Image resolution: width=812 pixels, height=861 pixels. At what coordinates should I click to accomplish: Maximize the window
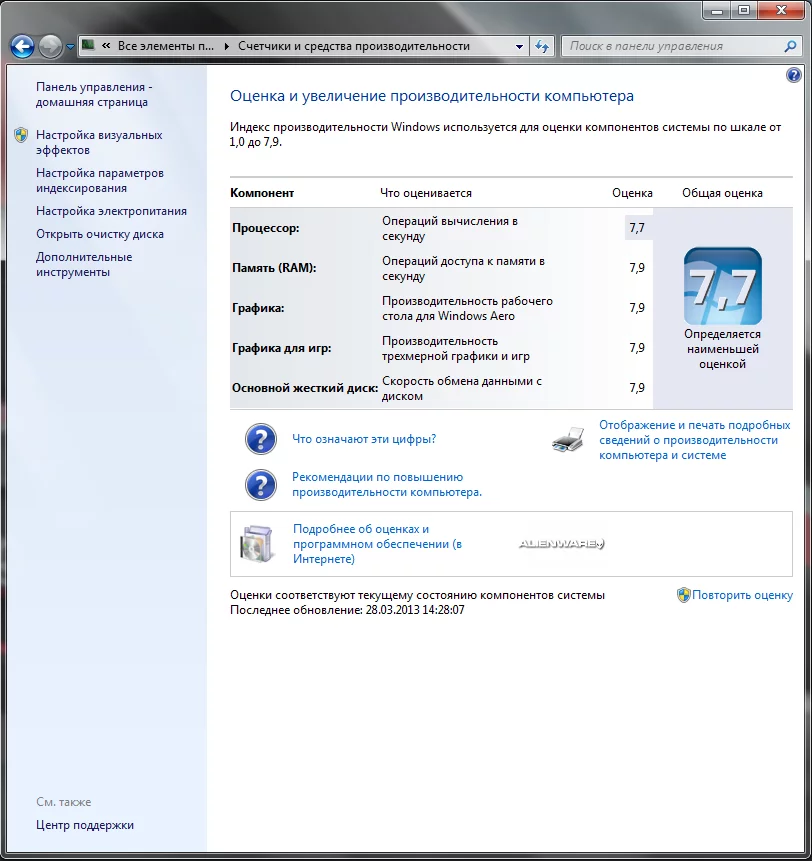point(744,10)
